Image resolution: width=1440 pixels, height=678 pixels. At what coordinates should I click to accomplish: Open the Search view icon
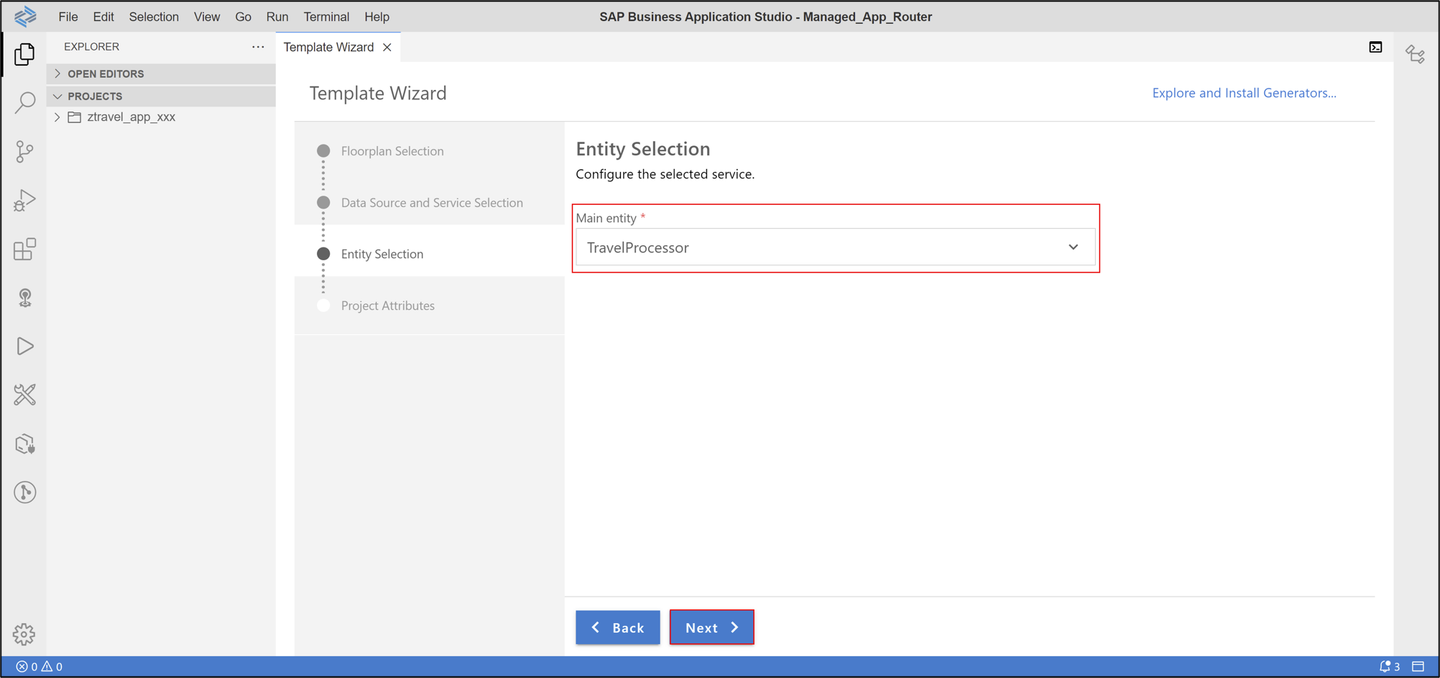tap(25, 103)
